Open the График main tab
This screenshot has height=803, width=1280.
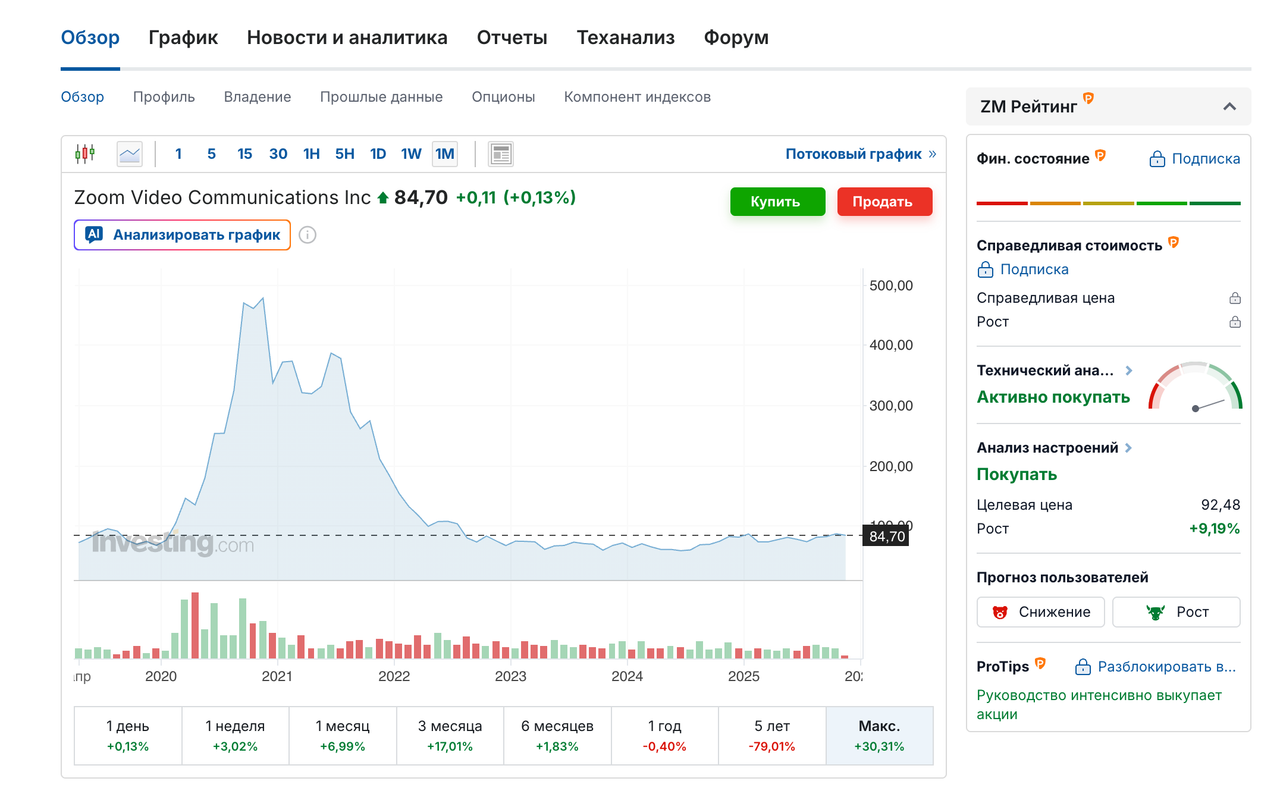[x=183, y=38]
